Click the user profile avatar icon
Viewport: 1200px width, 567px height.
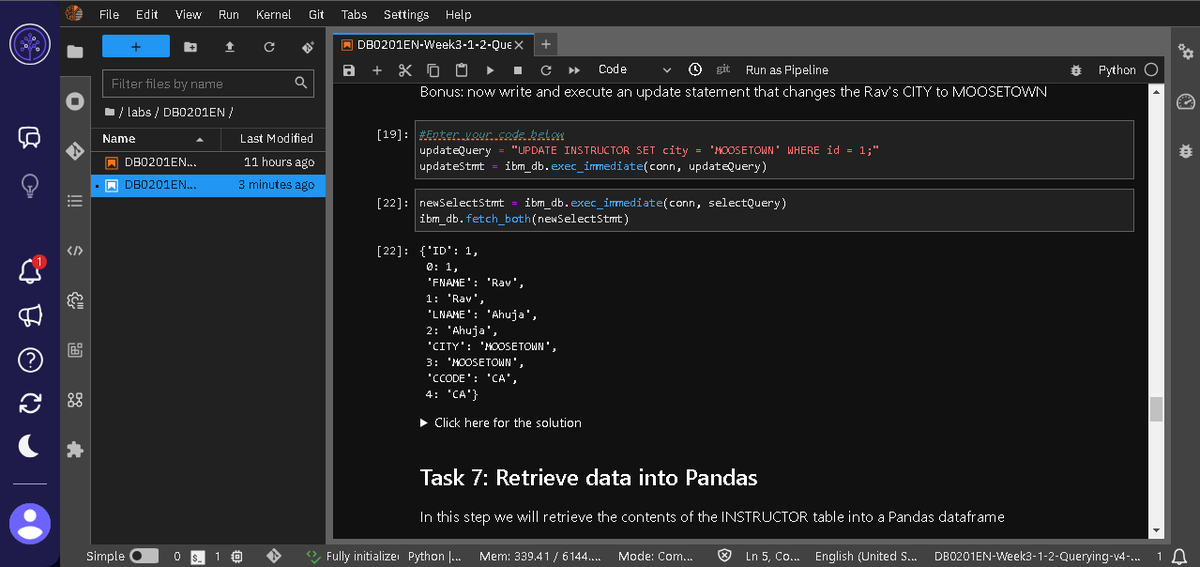(x=30, y=522)
